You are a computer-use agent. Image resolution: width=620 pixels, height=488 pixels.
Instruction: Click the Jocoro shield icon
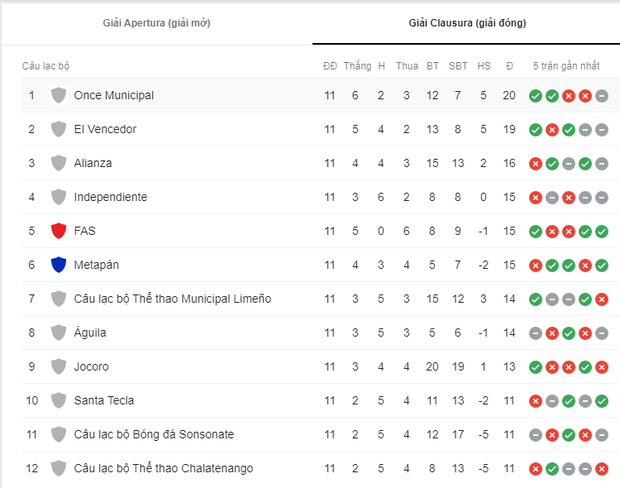(58, 367)
